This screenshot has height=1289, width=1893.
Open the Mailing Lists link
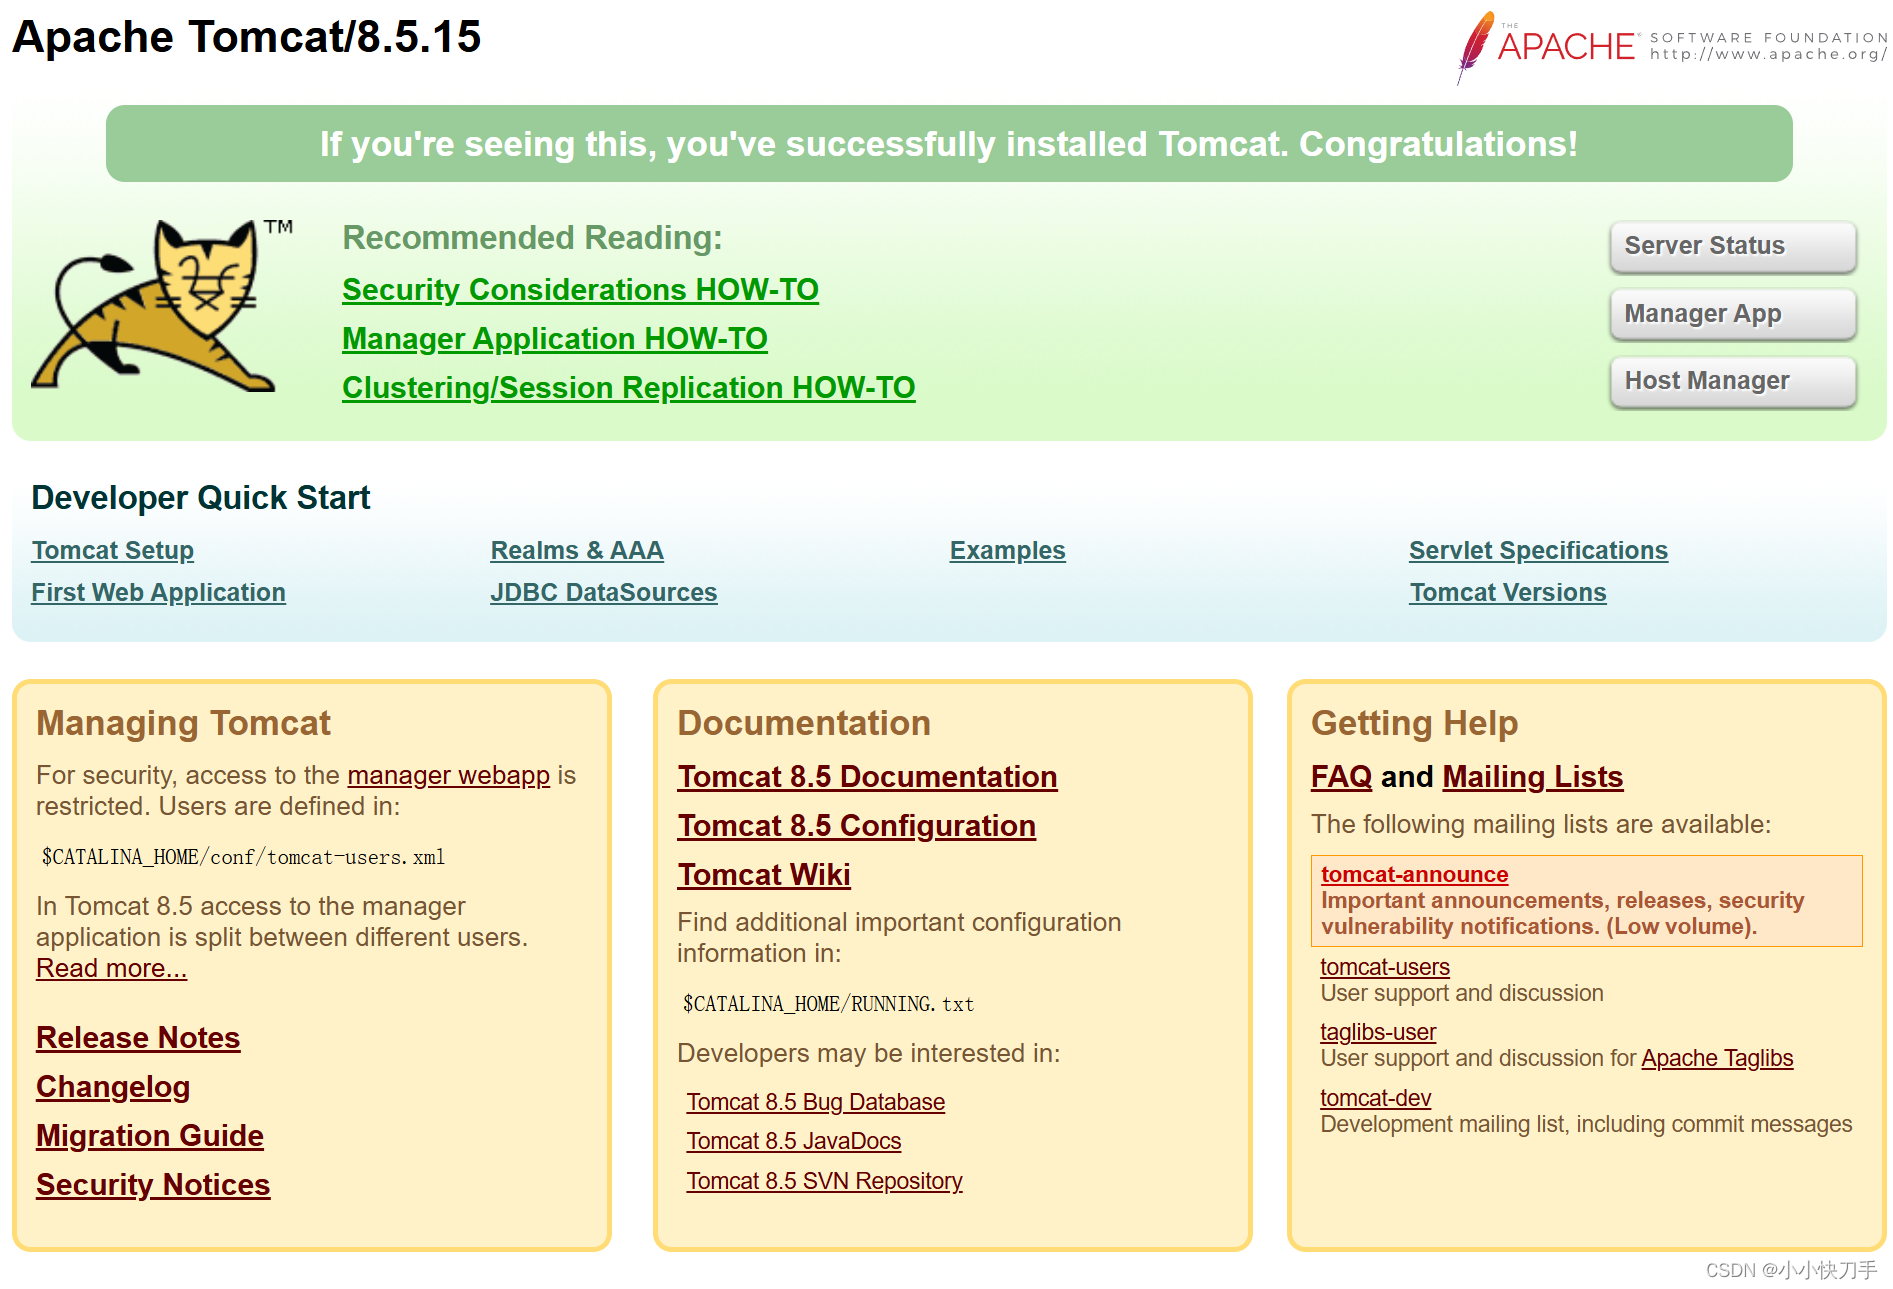(1533, 777)
